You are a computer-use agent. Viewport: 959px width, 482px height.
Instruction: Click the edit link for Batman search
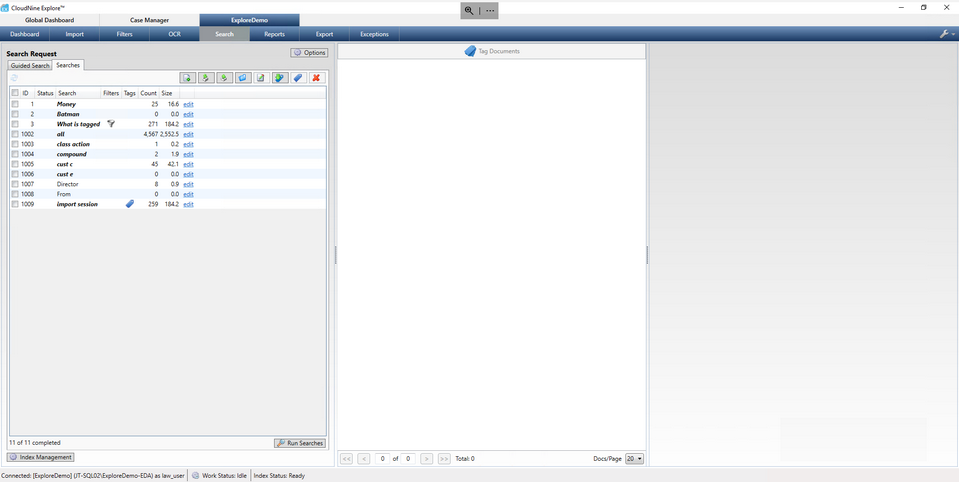pos(188,114)
